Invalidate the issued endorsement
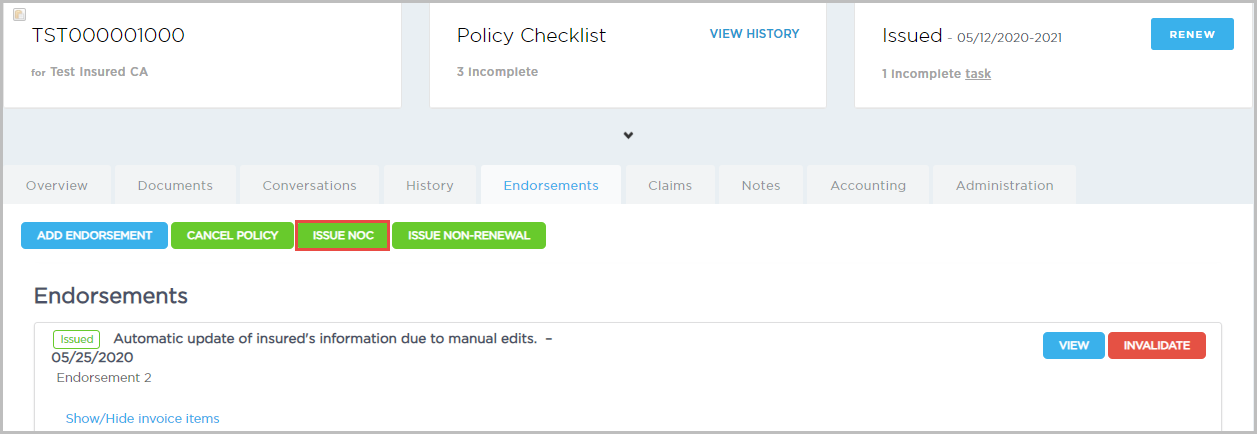This screenshot has width=1257, height=434. click(x=1156, y=346)
